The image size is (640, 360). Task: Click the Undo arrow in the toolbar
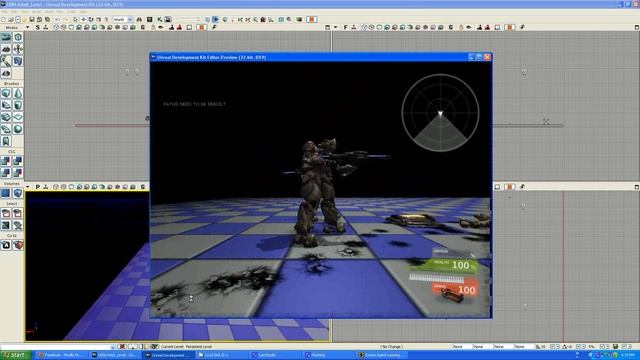pos(58,20)
